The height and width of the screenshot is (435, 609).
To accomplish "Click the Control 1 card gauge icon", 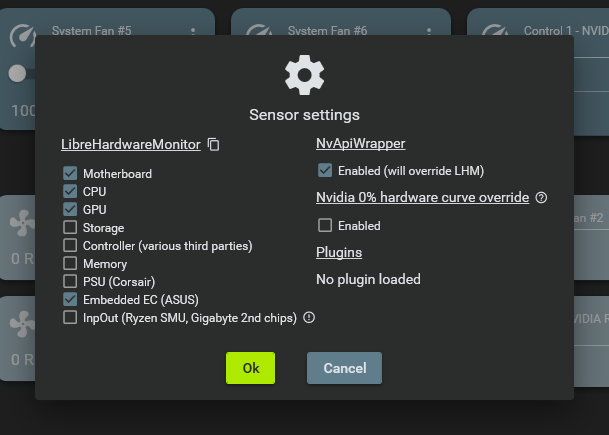I will tap(495, 33).
